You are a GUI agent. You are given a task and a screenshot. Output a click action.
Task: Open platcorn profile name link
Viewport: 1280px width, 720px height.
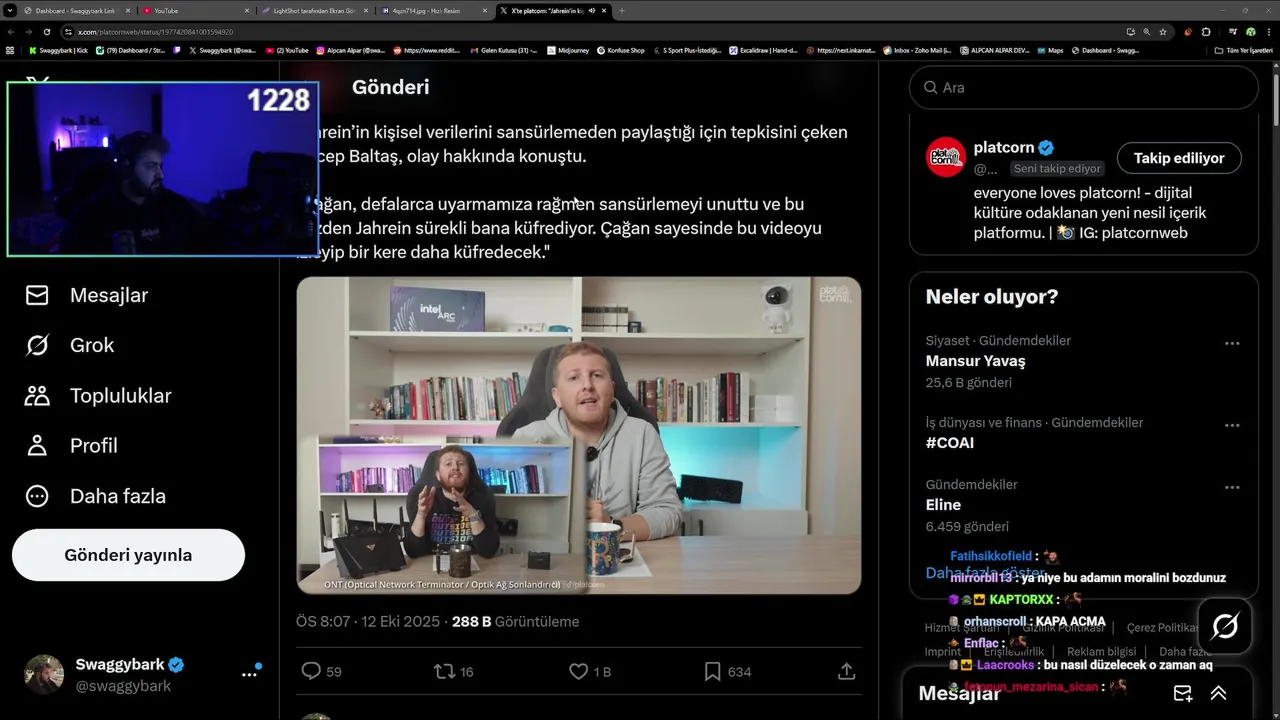[1004, 147]
